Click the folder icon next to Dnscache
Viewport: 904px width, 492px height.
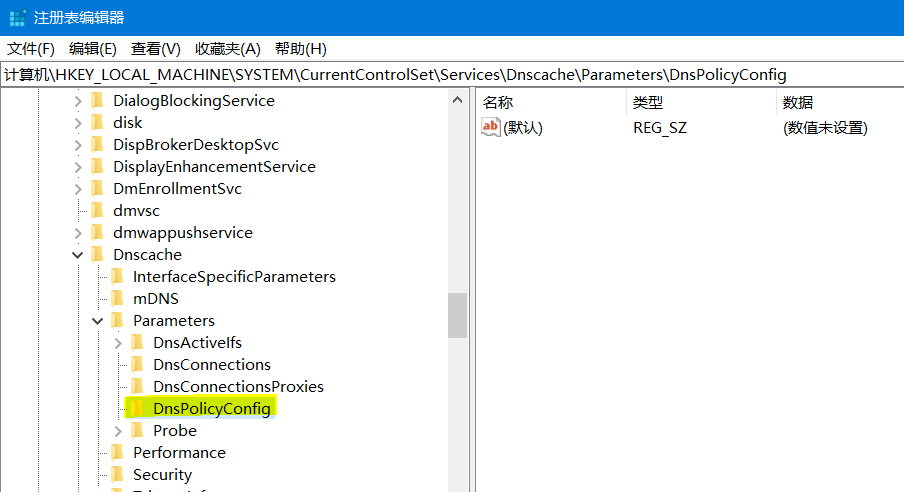[x=97, y=255]
